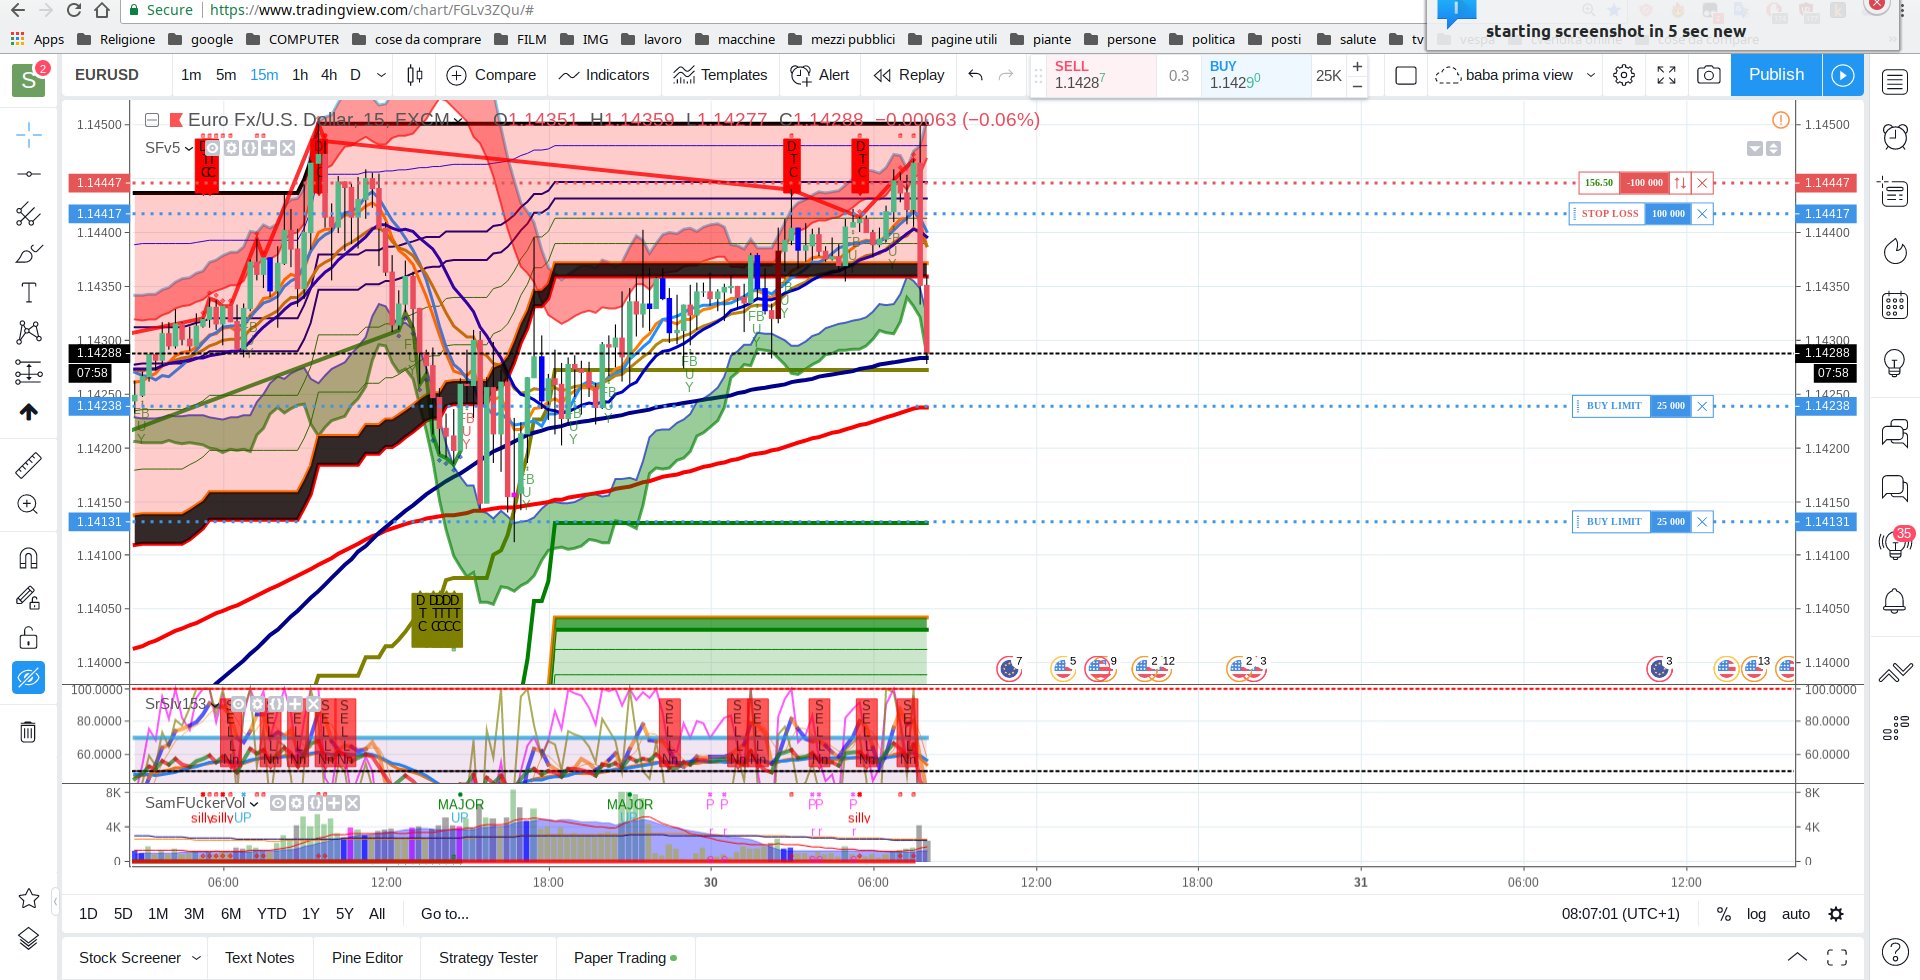Create an Alert
This screenshot has width=1920, height=980.
819,75
